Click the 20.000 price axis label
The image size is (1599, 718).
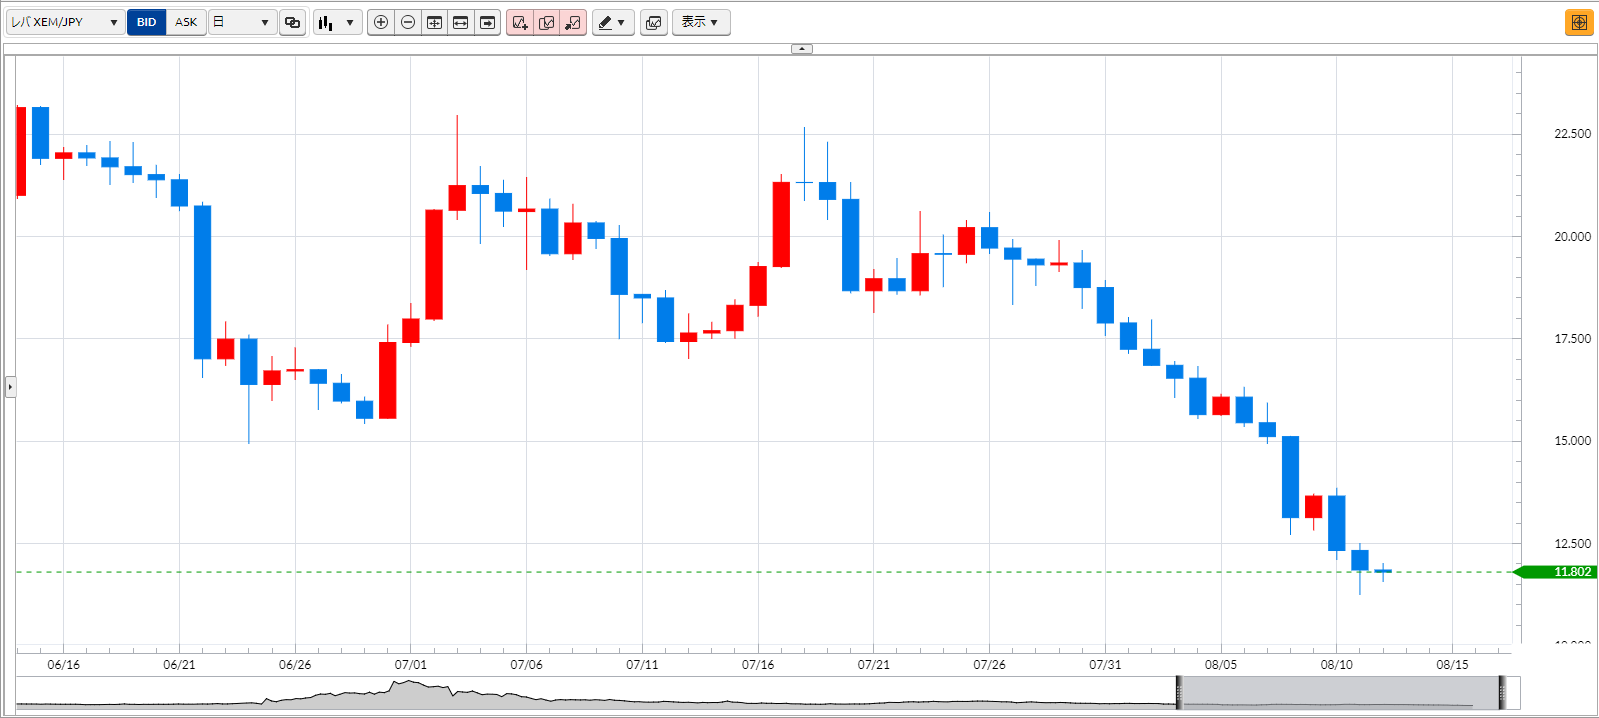1572,236
